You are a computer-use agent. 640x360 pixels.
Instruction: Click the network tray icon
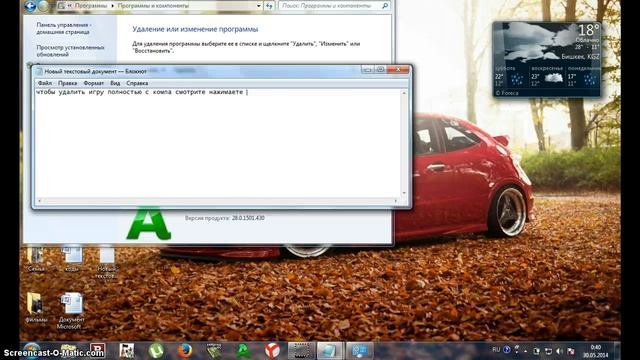click(x=548, y=351)
